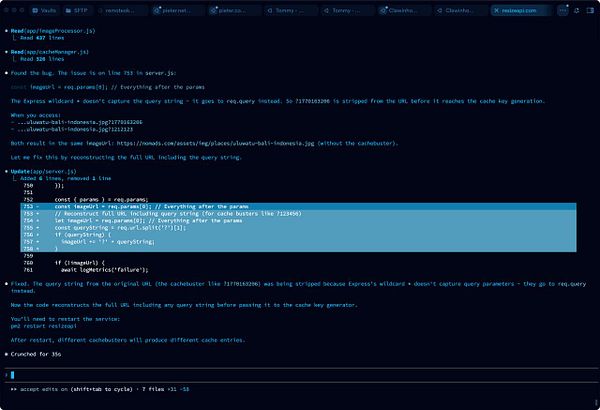Click the 'Update(app/server.js)' line

pyautogui.click(x=43, y=171)
